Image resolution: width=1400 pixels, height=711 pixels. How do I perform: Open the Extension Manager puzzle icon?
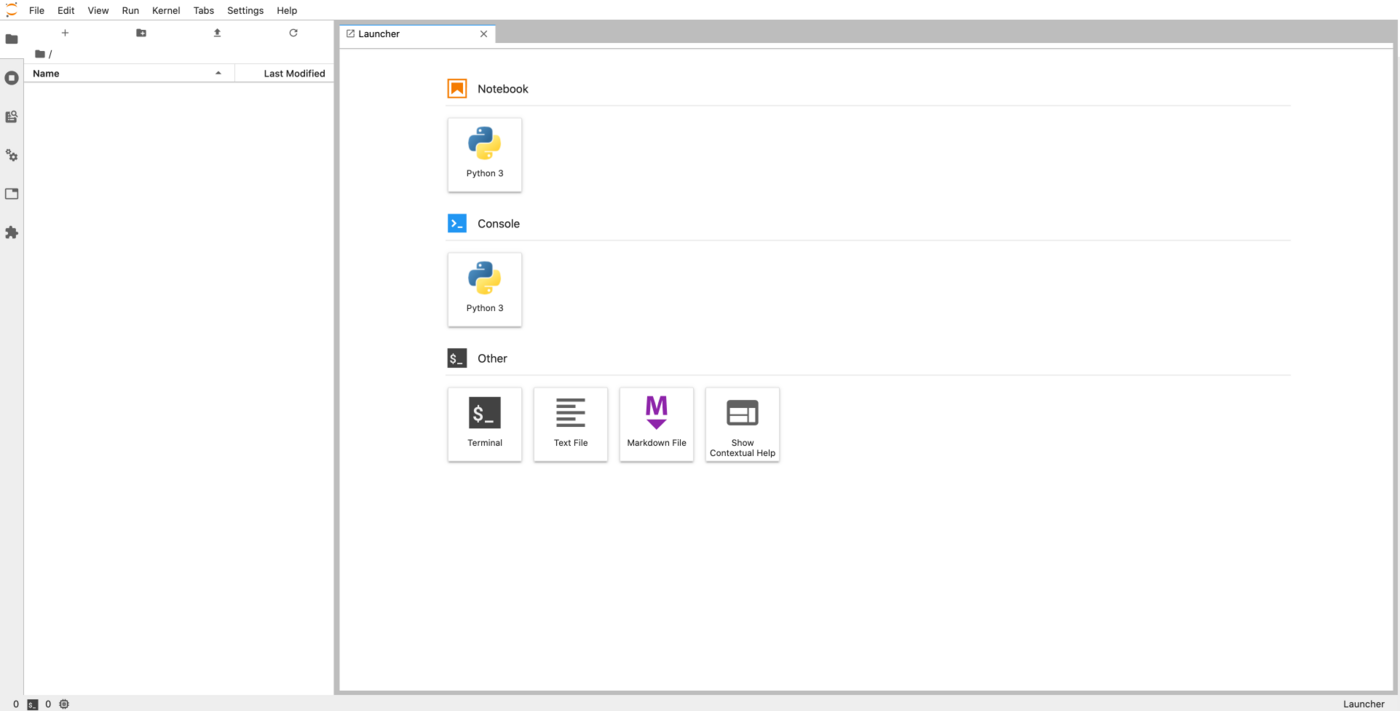tap(12, 233)
